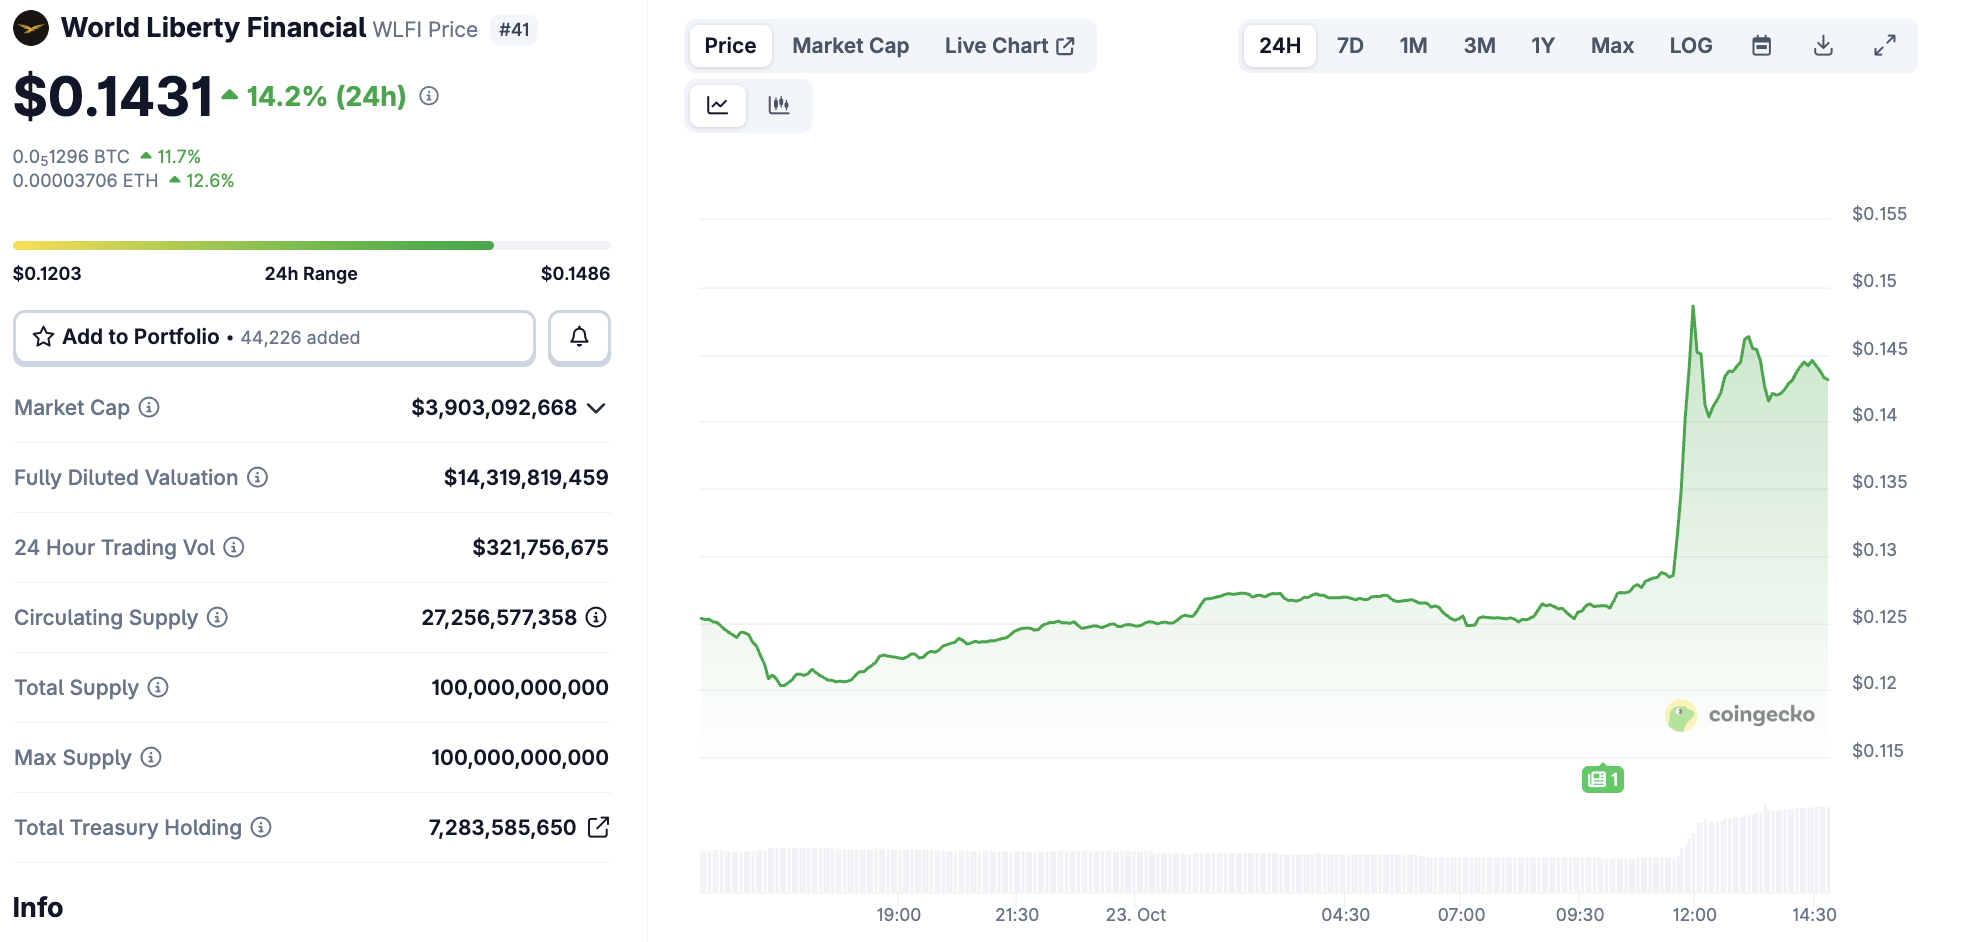The height and width of the screenshot is (942, 1964).
Task: Click Add to Portfolio
Action: [140, 337]
